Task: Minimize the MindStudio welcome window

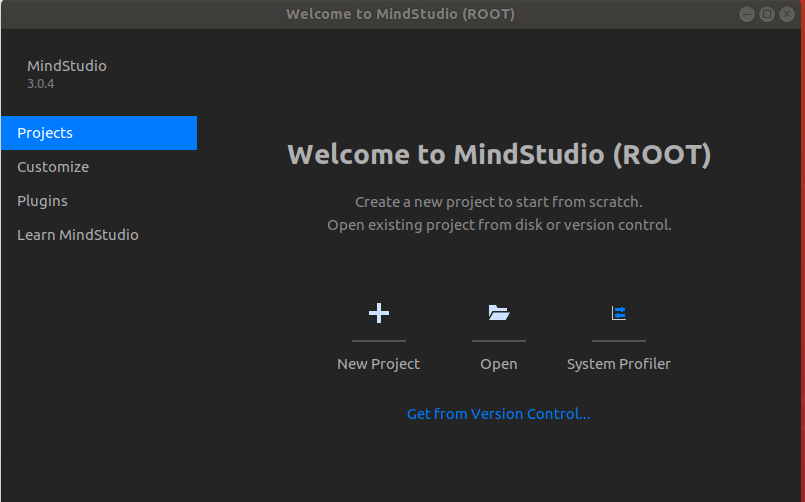Action: coord(746,14)
